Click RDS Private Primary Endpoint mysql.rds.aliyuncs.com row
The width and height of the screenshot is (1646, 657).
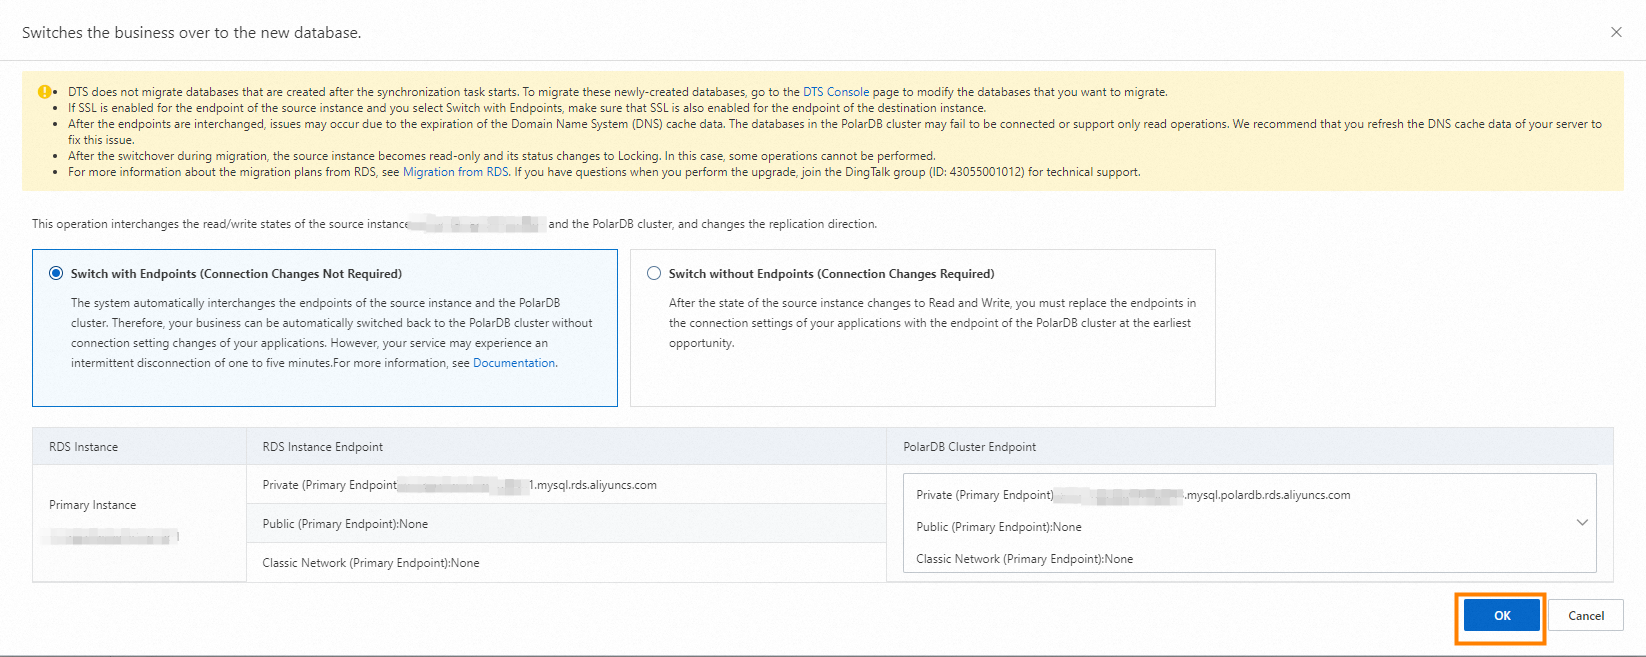click(x=567, y=485)
